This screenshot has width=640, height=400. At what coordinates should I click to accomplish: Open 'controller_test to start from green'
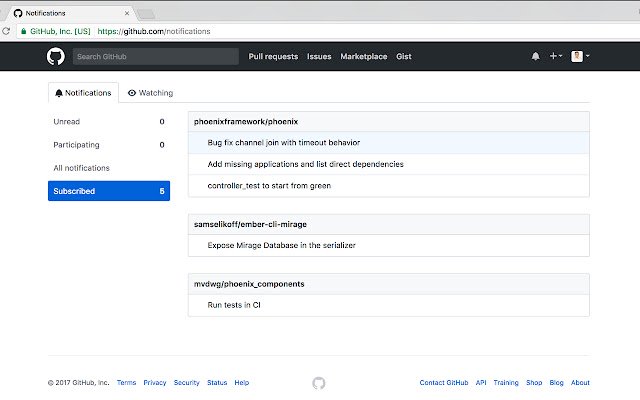click(269, 186)
